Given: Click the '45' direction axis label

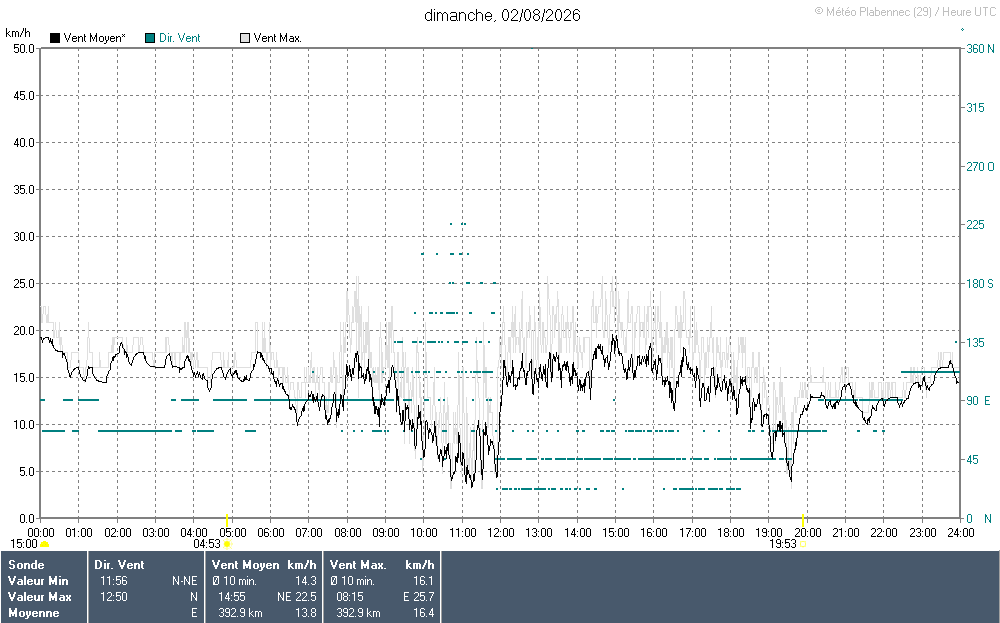Looking at the screenshot, I should [972, 460].
